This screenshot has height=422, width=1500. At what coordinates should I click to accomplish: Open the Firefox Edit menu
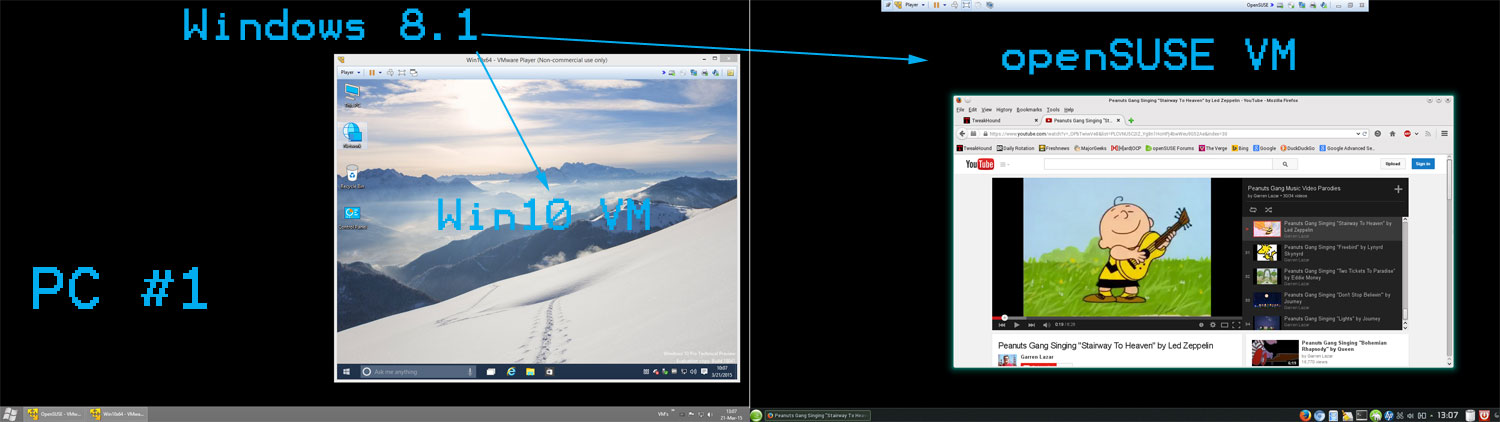pyautogui.click(x=973, y=109)
